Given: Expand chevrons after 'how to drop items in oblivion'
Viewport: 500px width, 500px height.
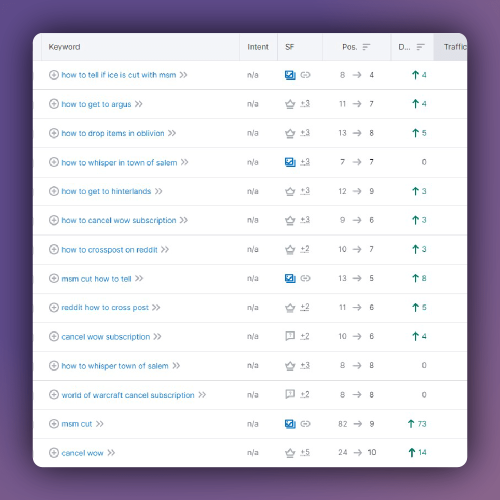Looking at the screenshot, I should click(x=172, y=133).
